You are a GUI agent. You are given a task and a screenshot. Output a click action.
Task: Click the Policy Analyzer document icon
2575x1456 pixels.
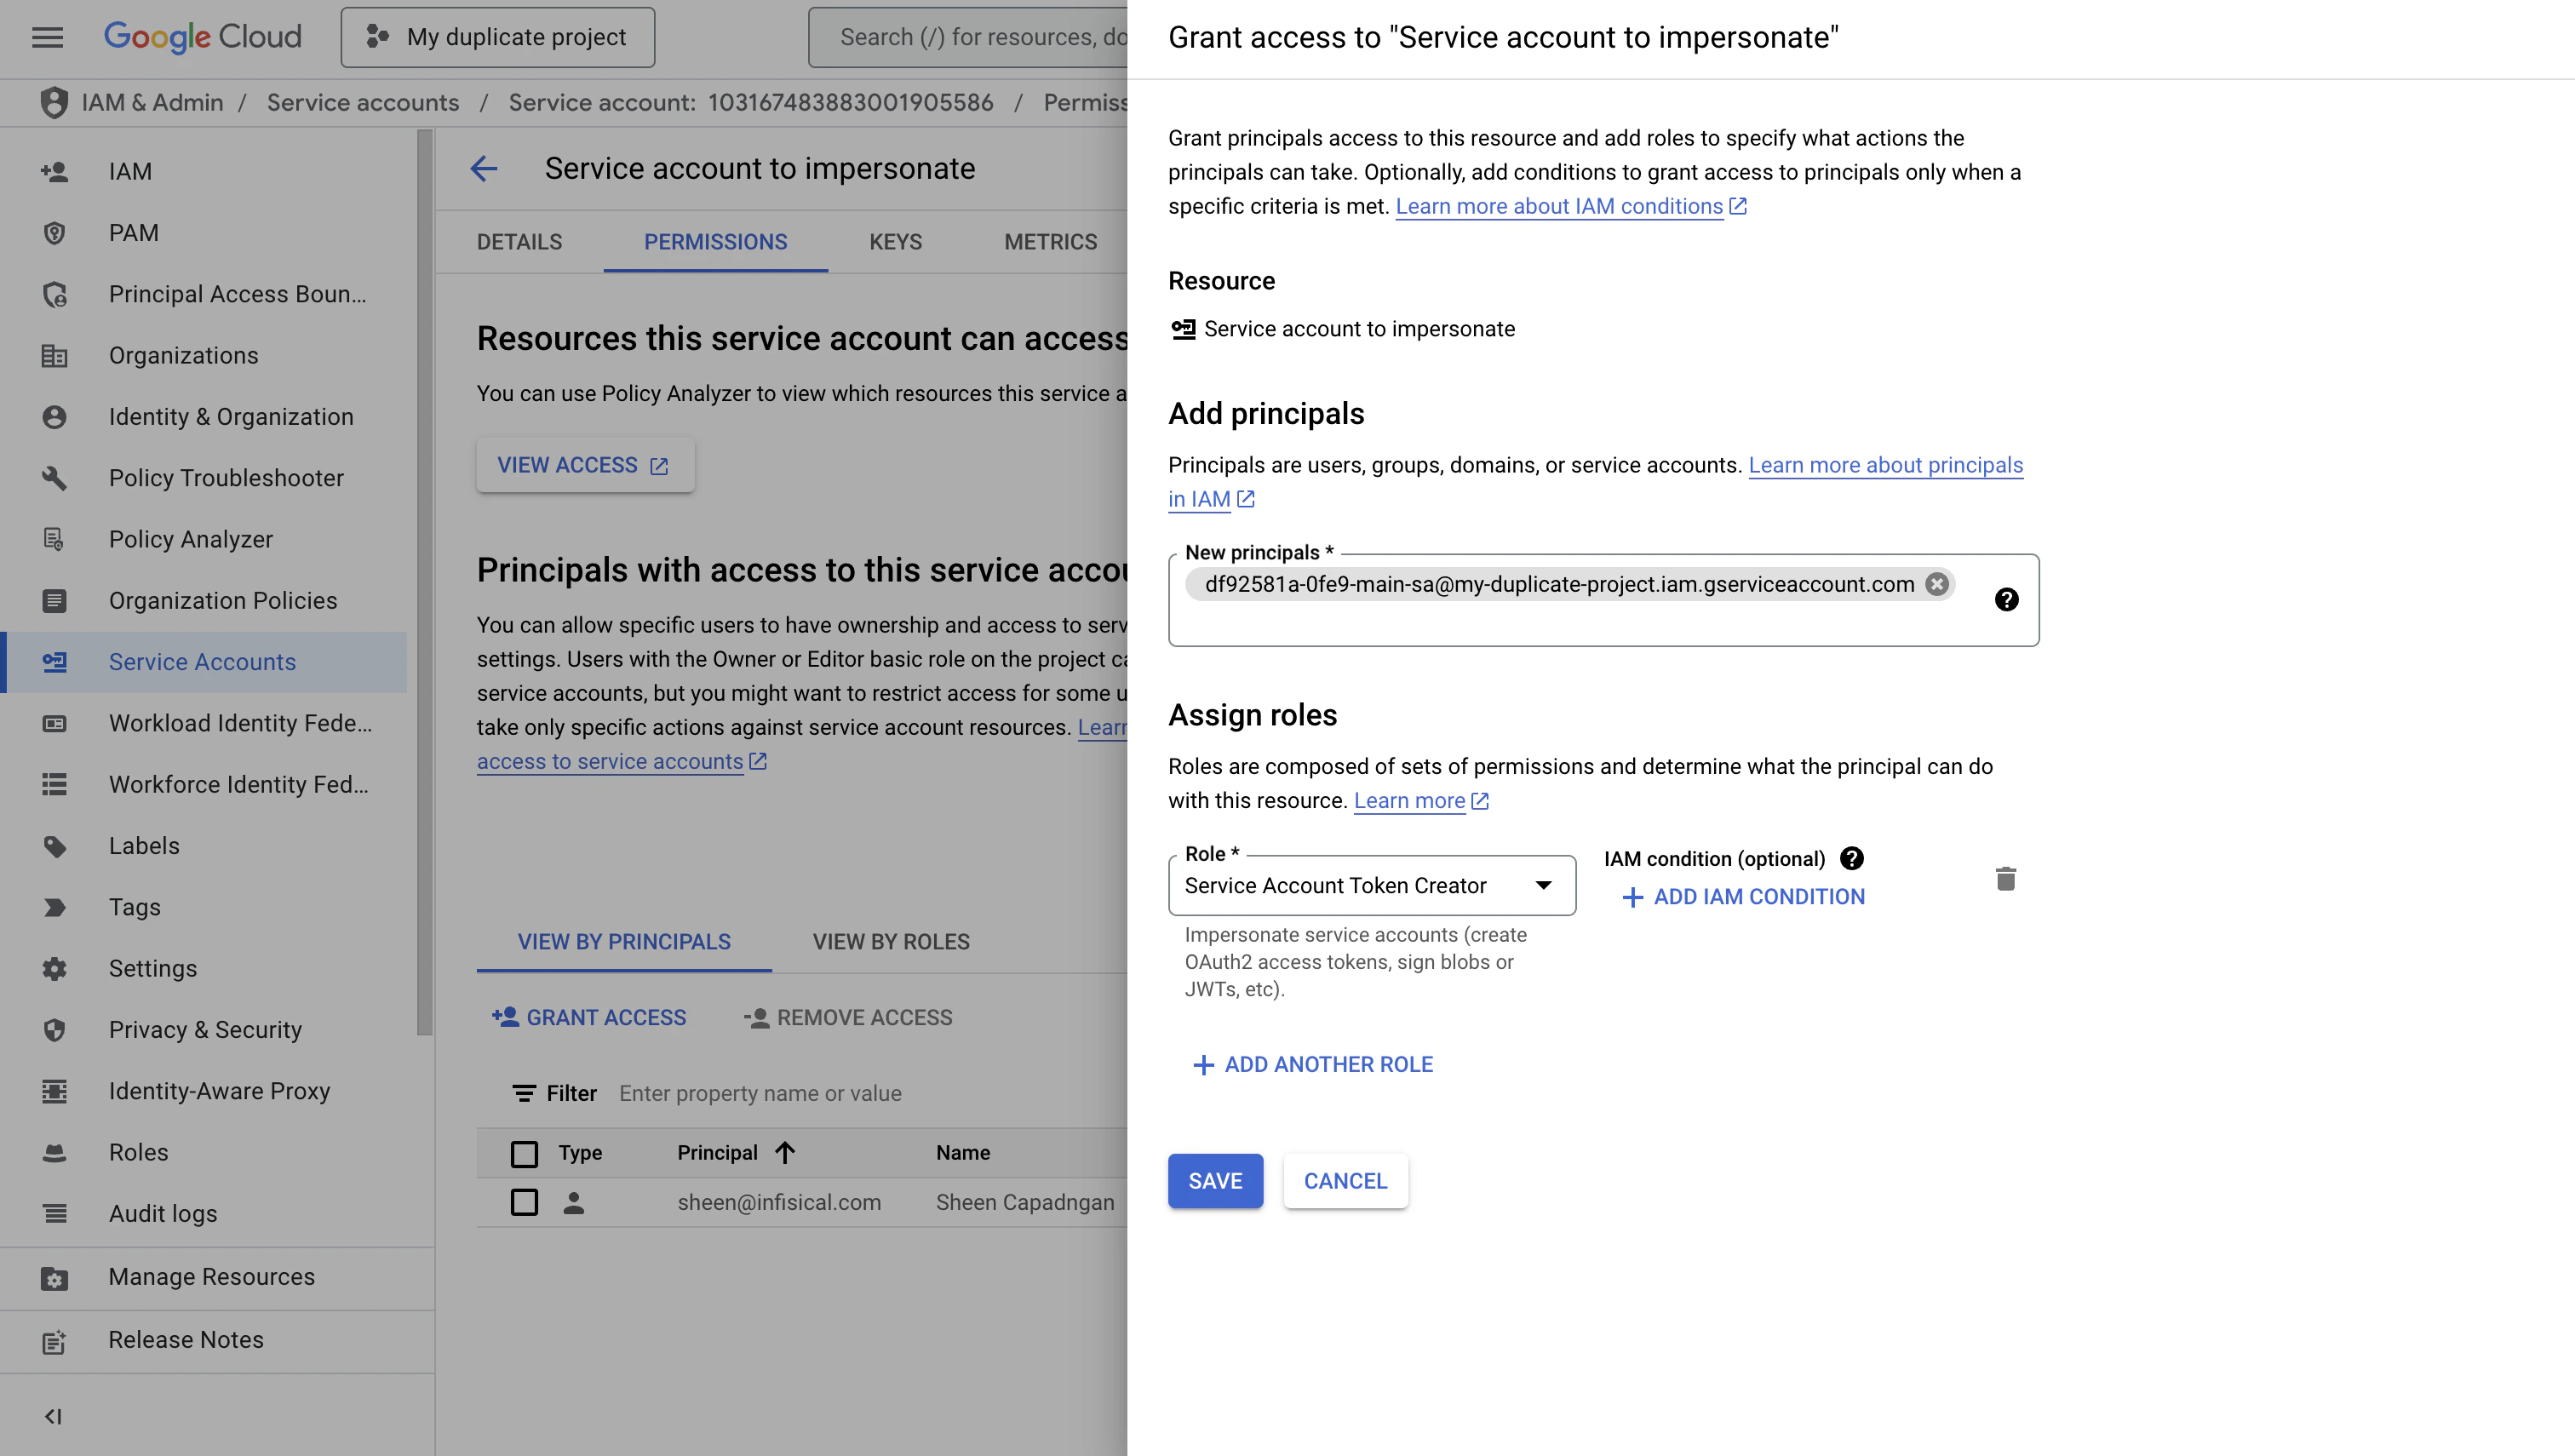point(55,539)
